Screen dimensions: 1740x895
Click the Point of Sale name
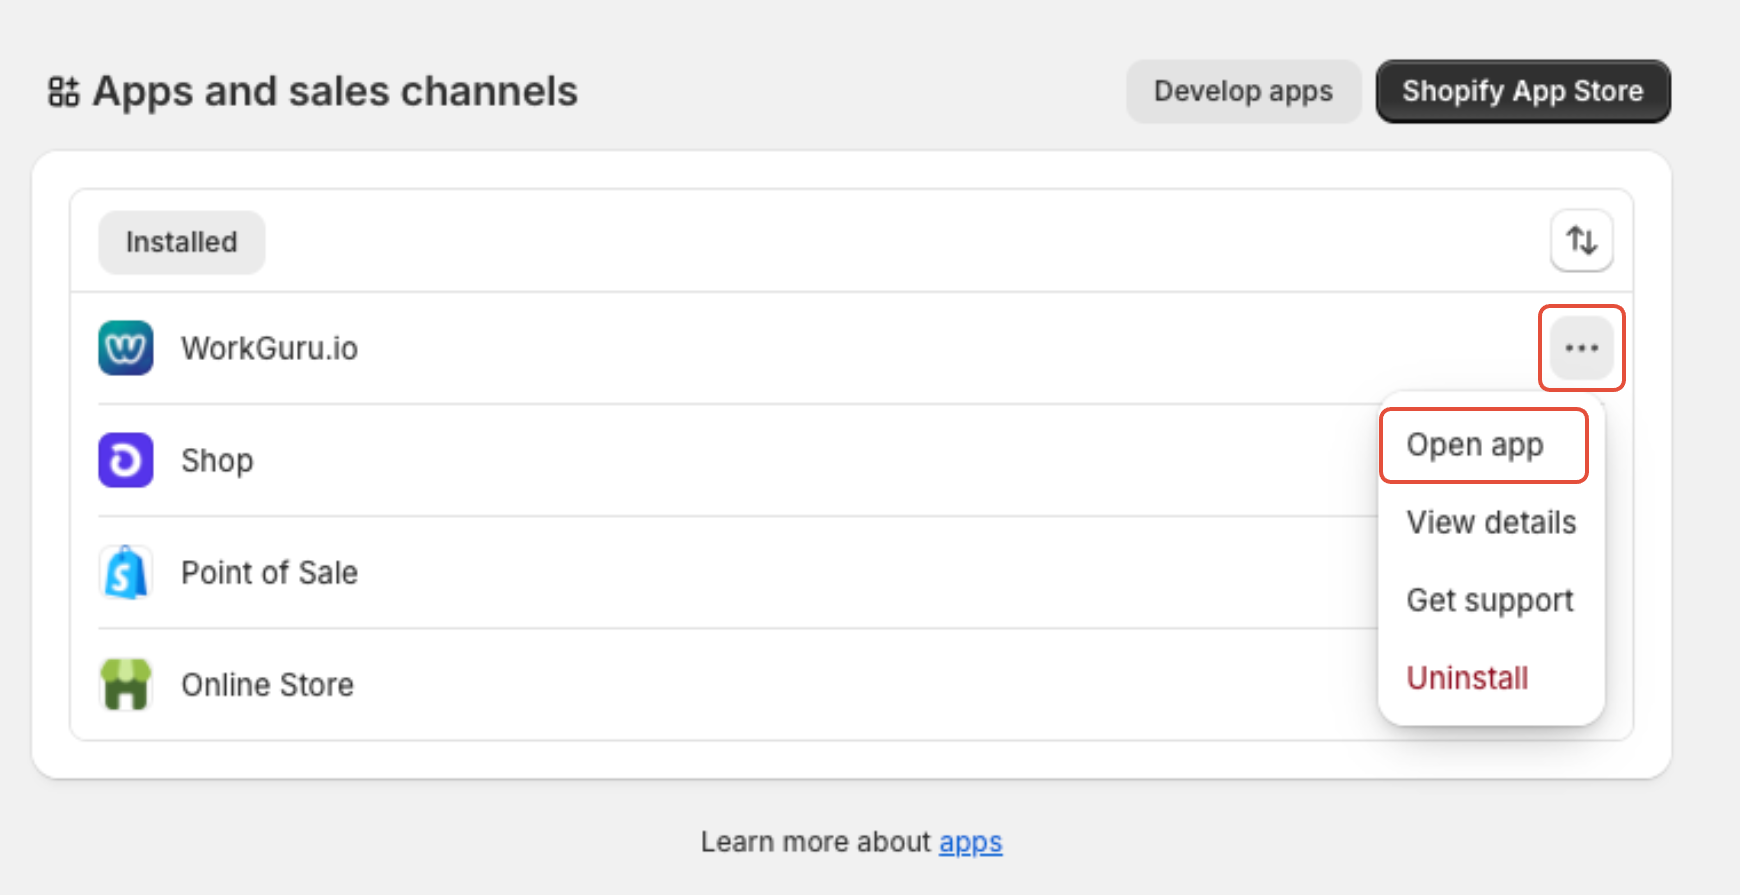pyautogui.click(x=269, y=572)
